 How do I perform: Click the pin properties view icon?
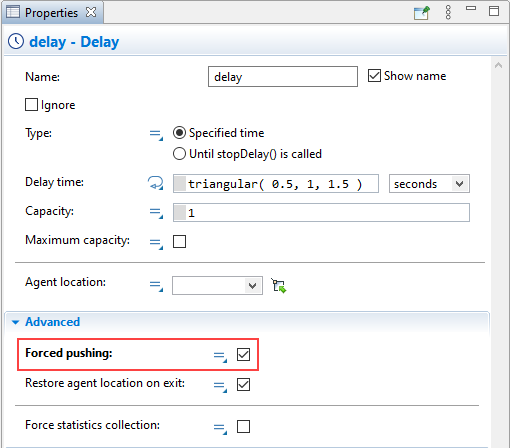pyautogui.click(x=422, y=13)
